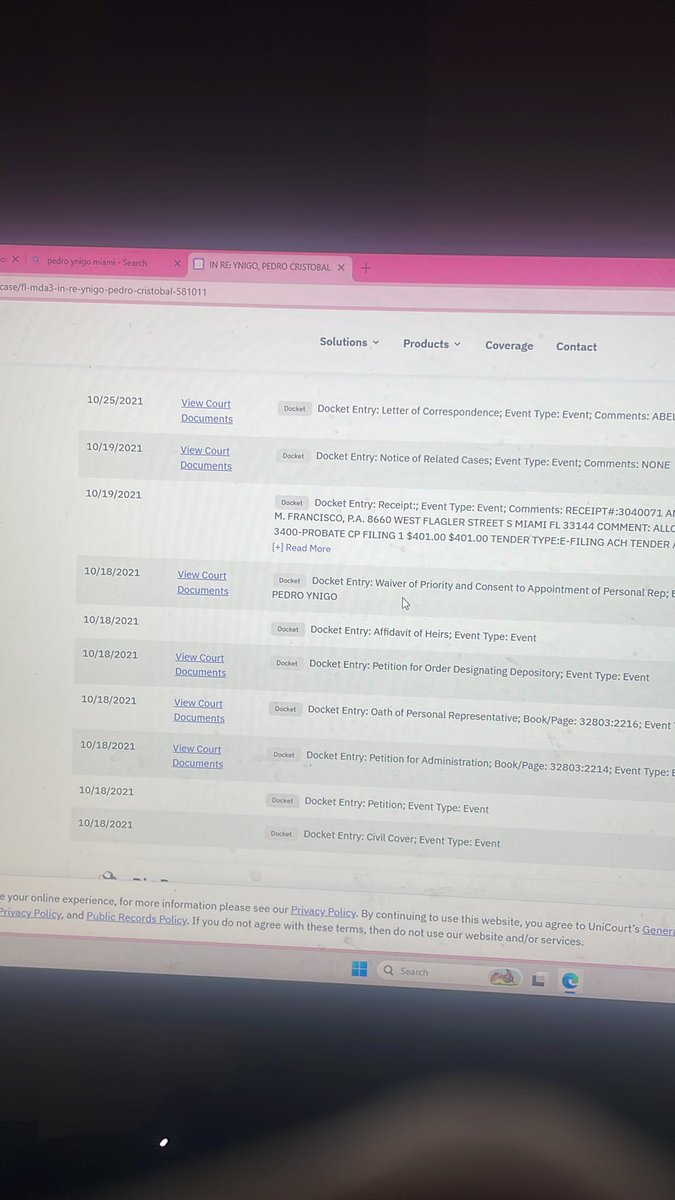
Task: Click the browser address bar URL
Action: tap(104, 291)
